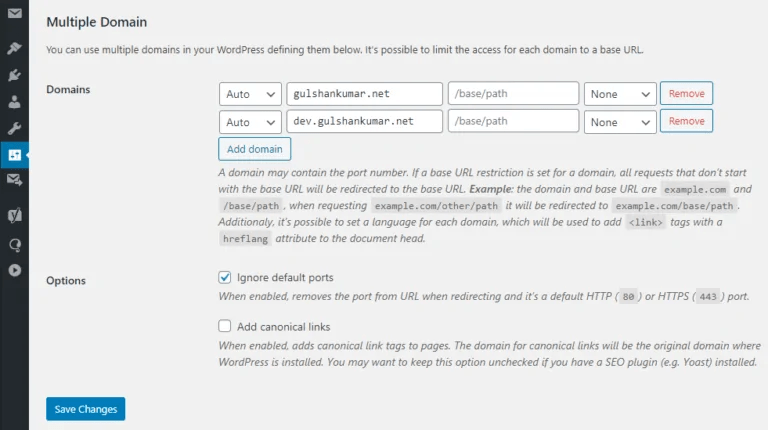Open Auto dropdown for dev.gulshankumar.net

pos(250,122)
